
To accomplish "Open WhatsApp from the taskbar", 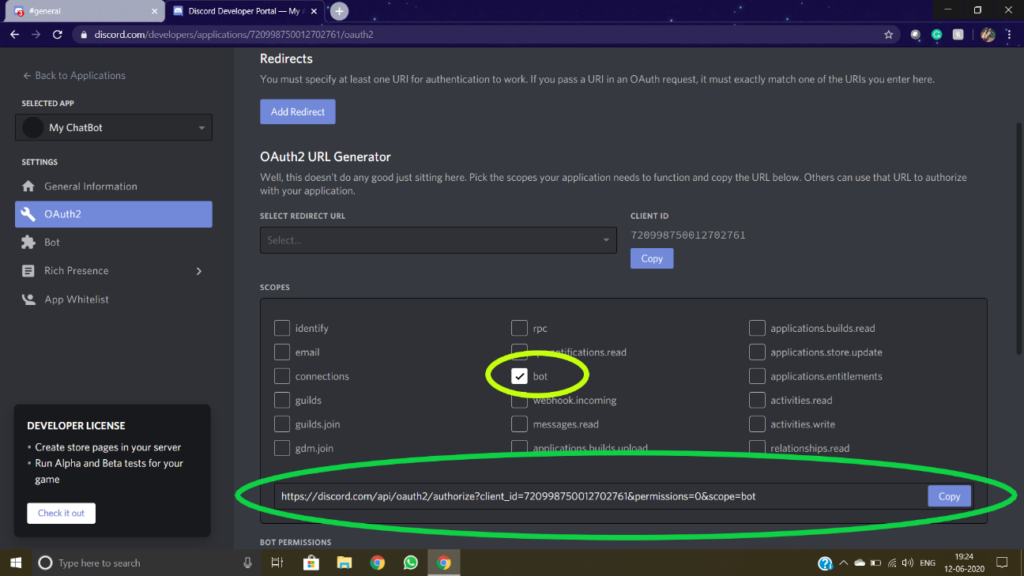I will coord(410,562).
